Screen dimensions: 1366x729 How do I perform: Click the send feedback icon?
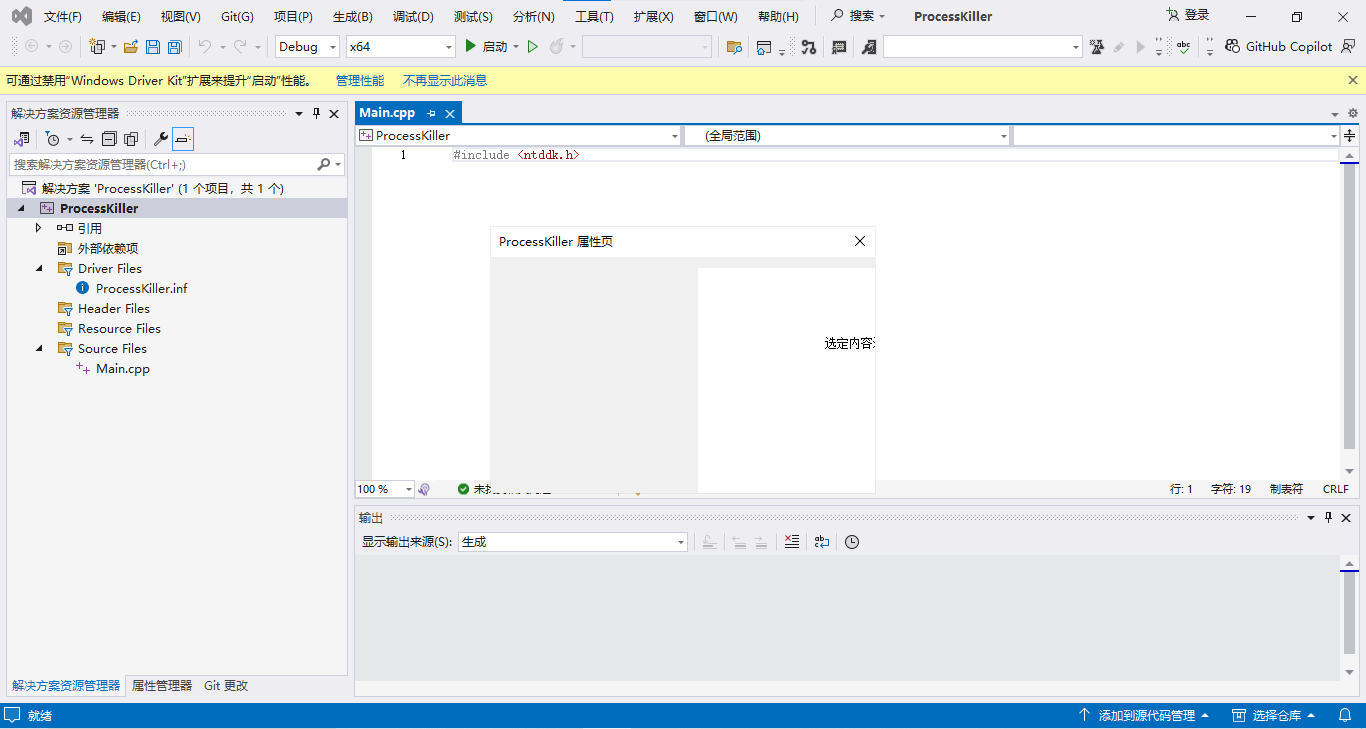1348,46
